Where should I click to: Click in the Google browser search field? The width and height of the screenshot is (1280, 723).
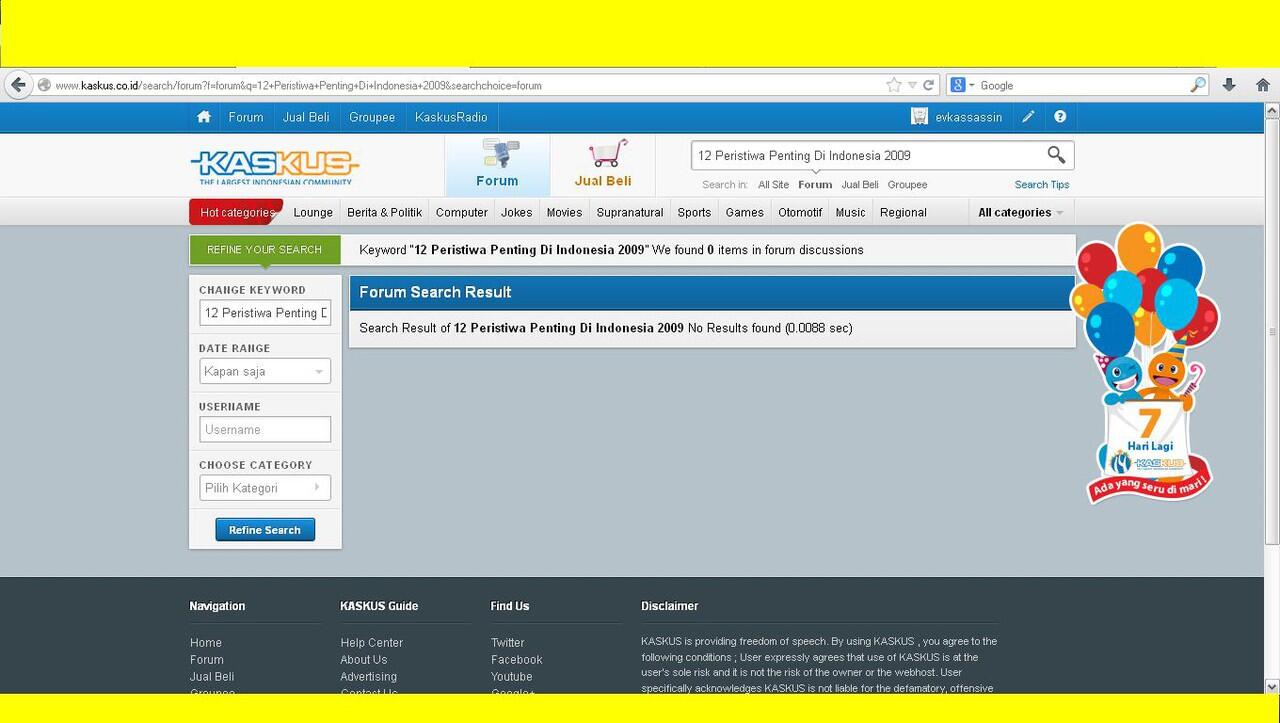pyautogui.click(x=1083, y=85)
